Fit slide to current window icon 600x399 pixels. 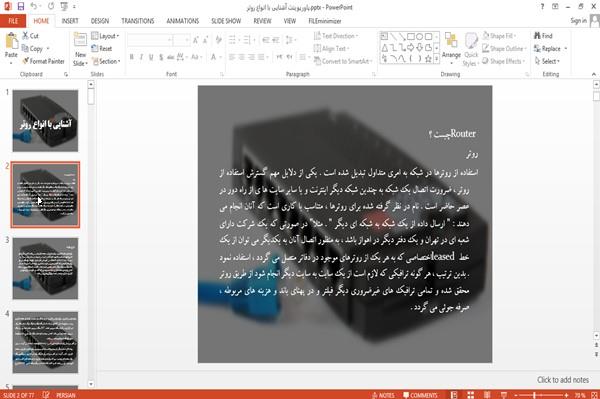pyautogui.click(x=594, y=395)
